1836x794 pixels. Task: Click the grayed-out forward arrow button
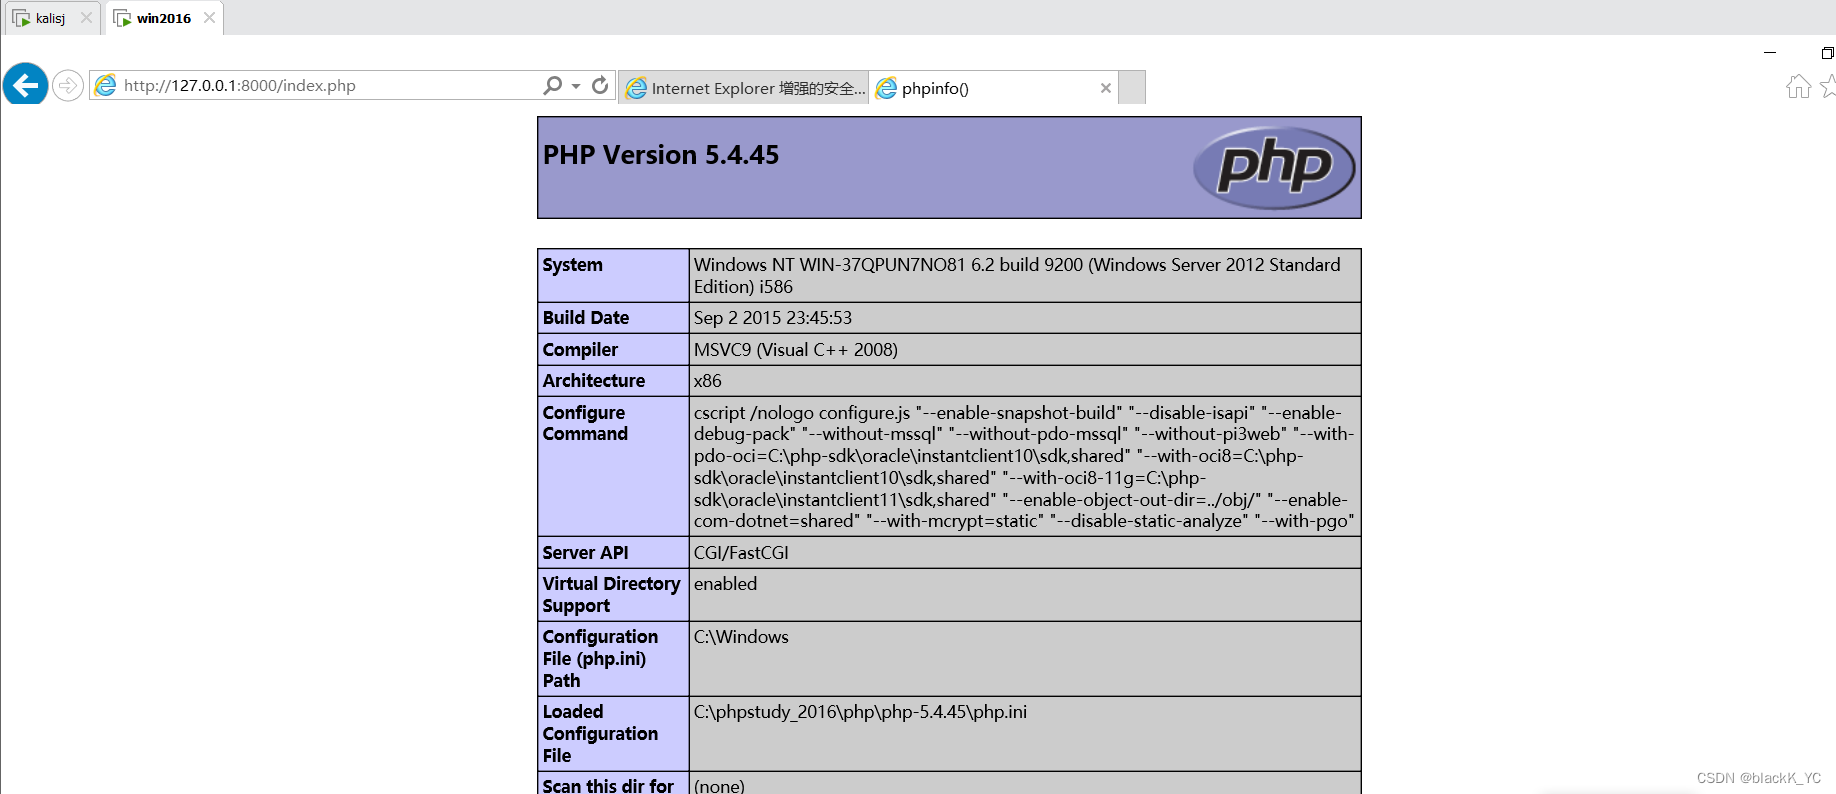point(67,86)
